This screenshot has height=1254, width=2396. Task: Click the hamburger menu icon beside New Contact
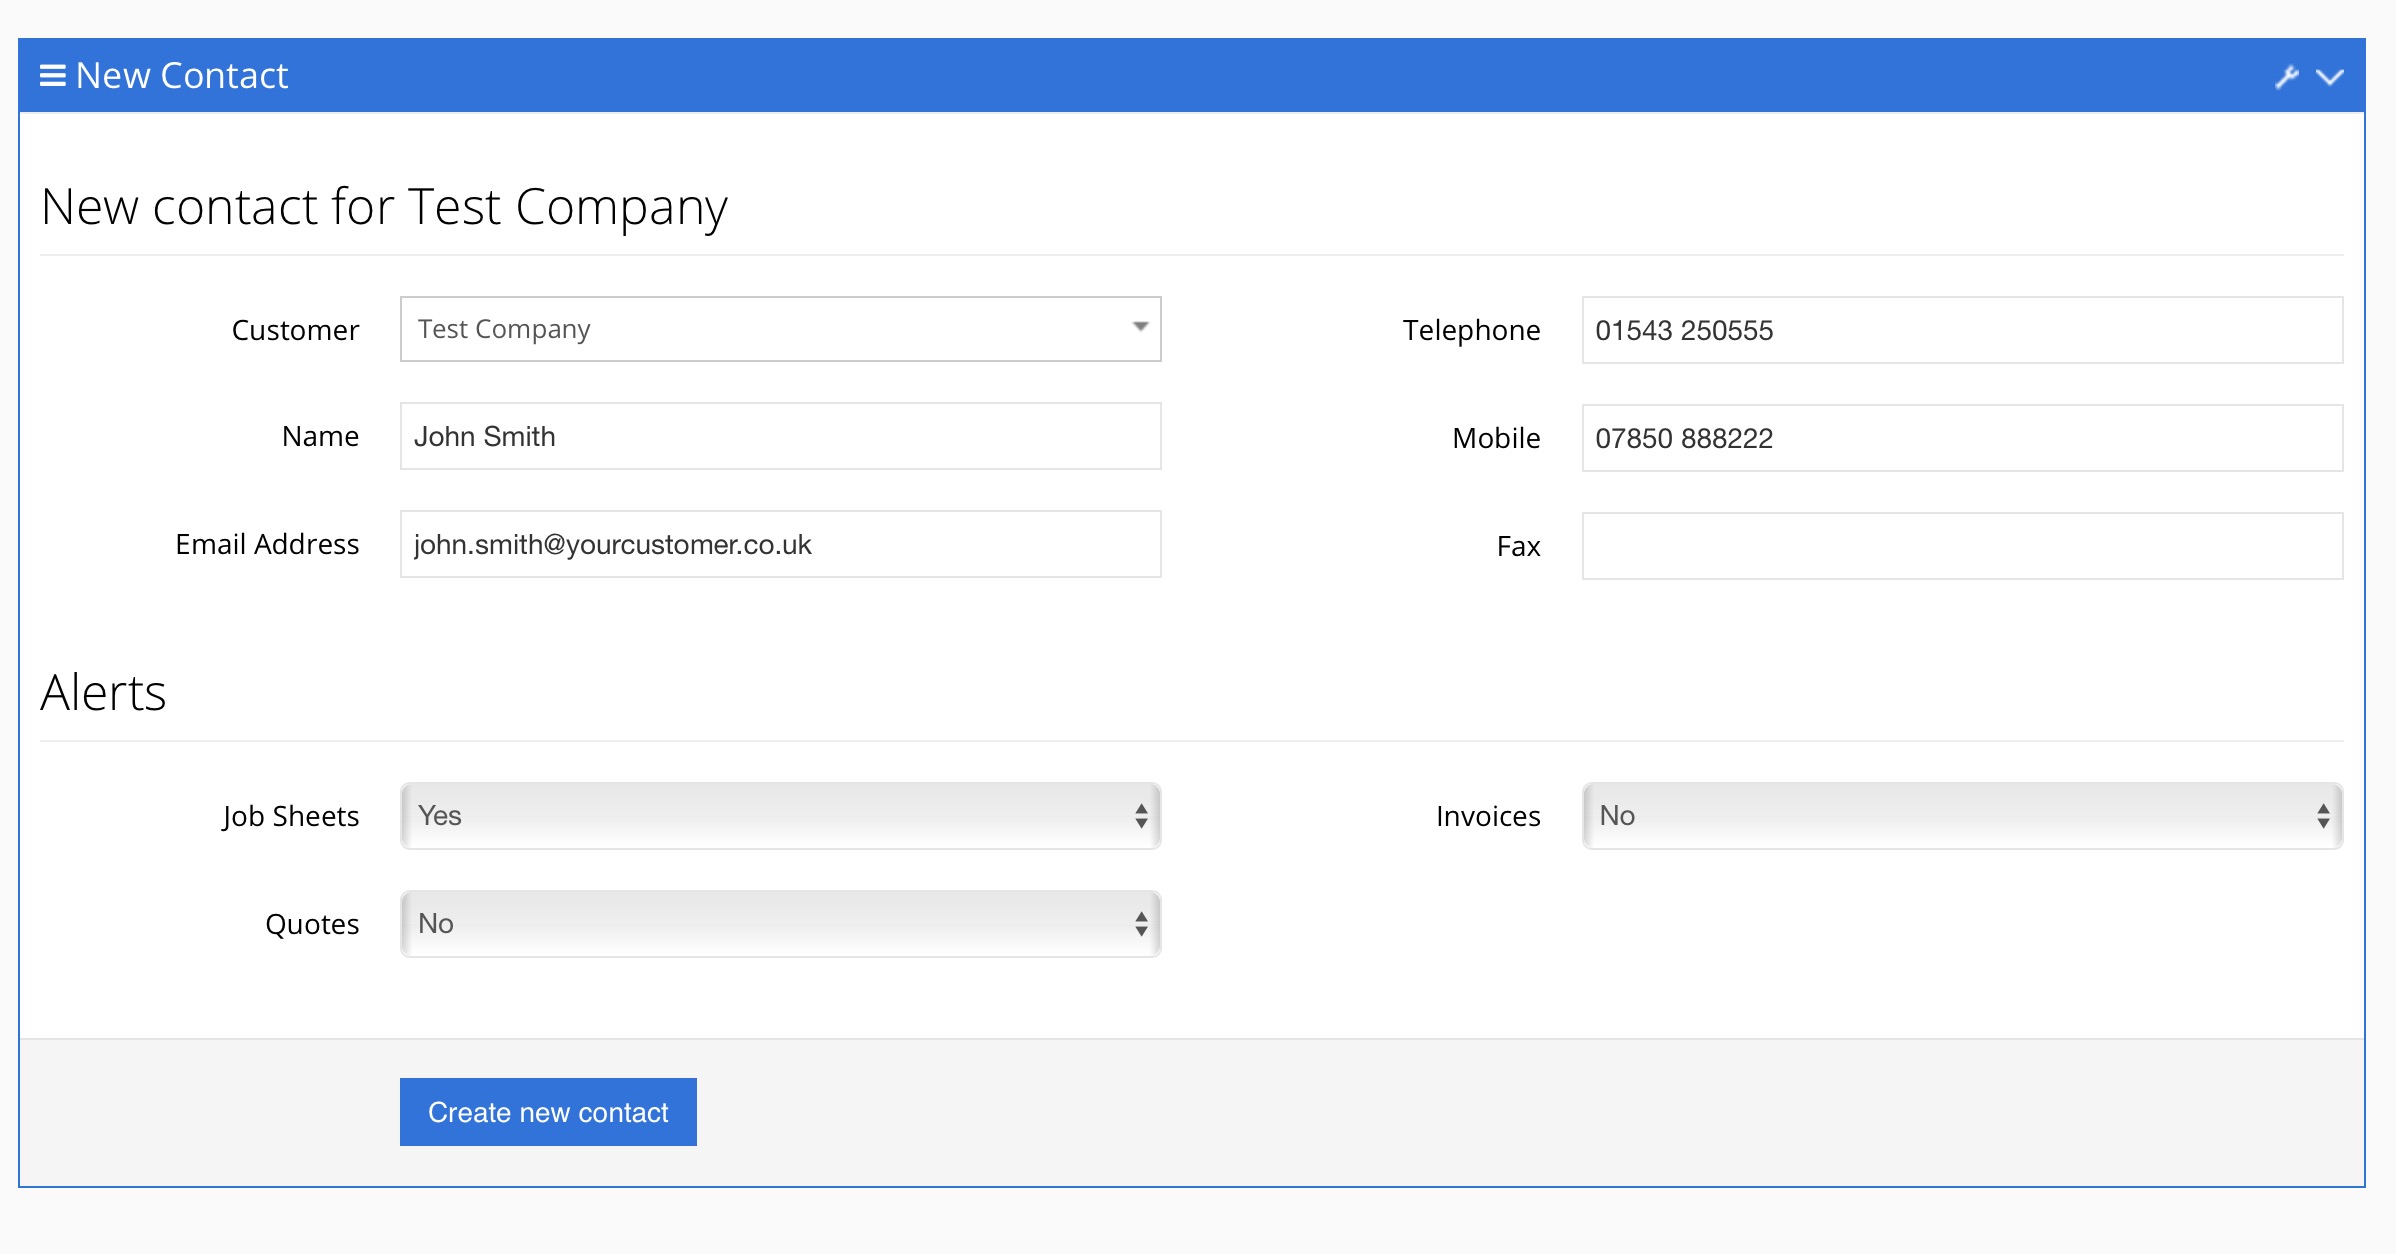tap(52, 76)
